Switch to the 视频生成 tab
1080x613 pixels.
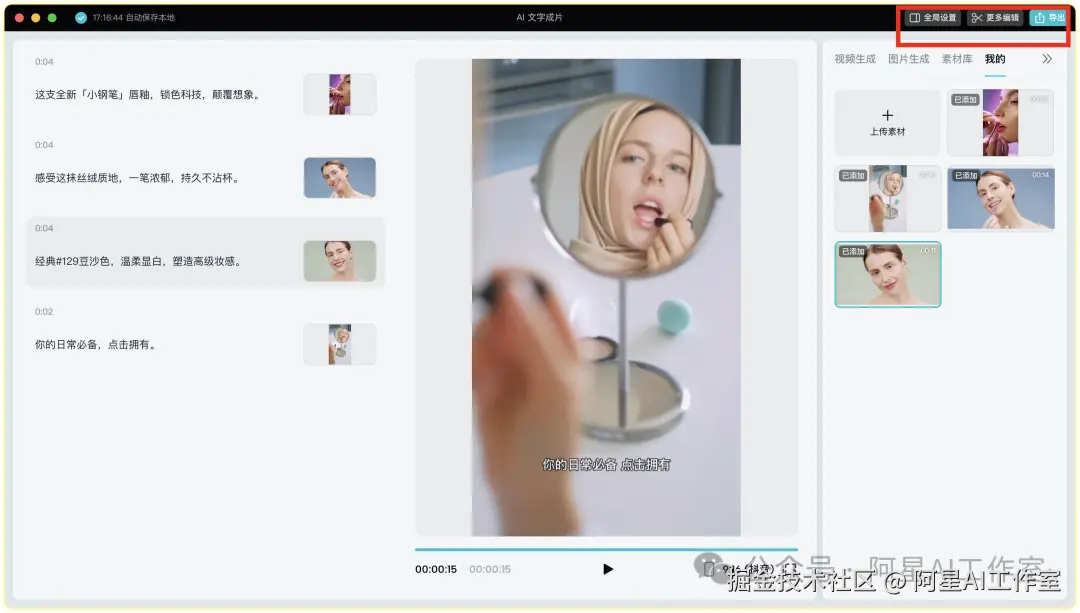tap(855, 59)
